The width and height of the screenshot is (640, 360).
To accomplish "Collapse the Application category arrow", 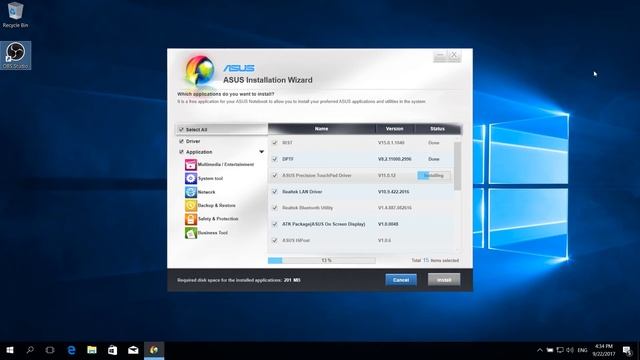I will point(261,152).
